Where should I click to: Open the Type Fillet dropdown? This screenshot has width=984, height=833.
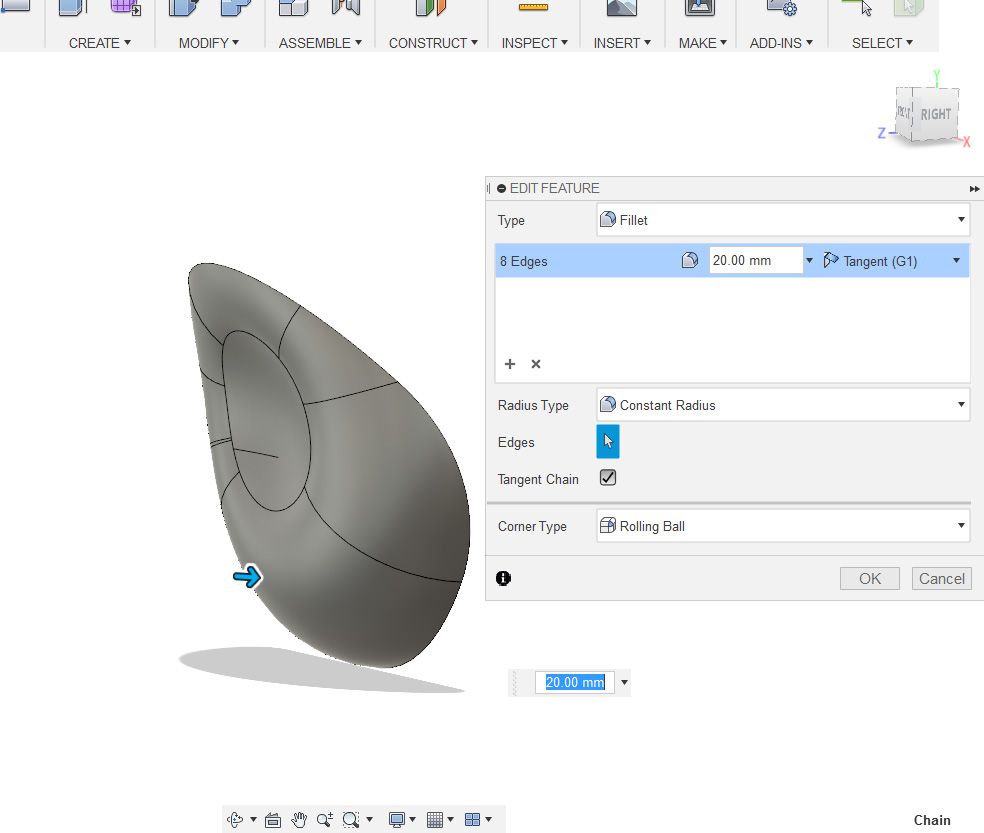point(783,220)
